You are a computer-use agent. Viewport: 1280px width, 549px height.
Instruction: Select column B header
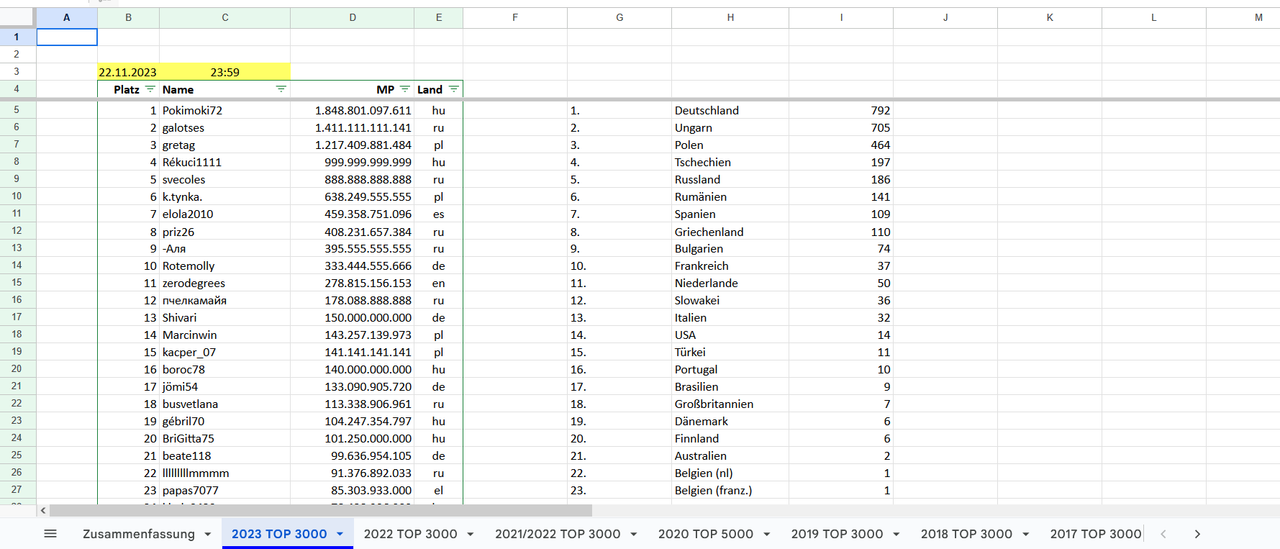coord(128,18)
